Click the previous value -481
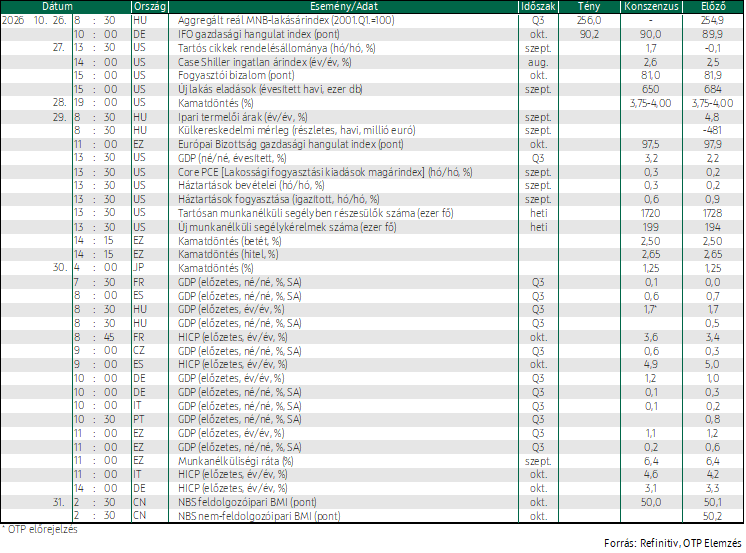This screenshot has height=553, width=746. click(712, 130)
